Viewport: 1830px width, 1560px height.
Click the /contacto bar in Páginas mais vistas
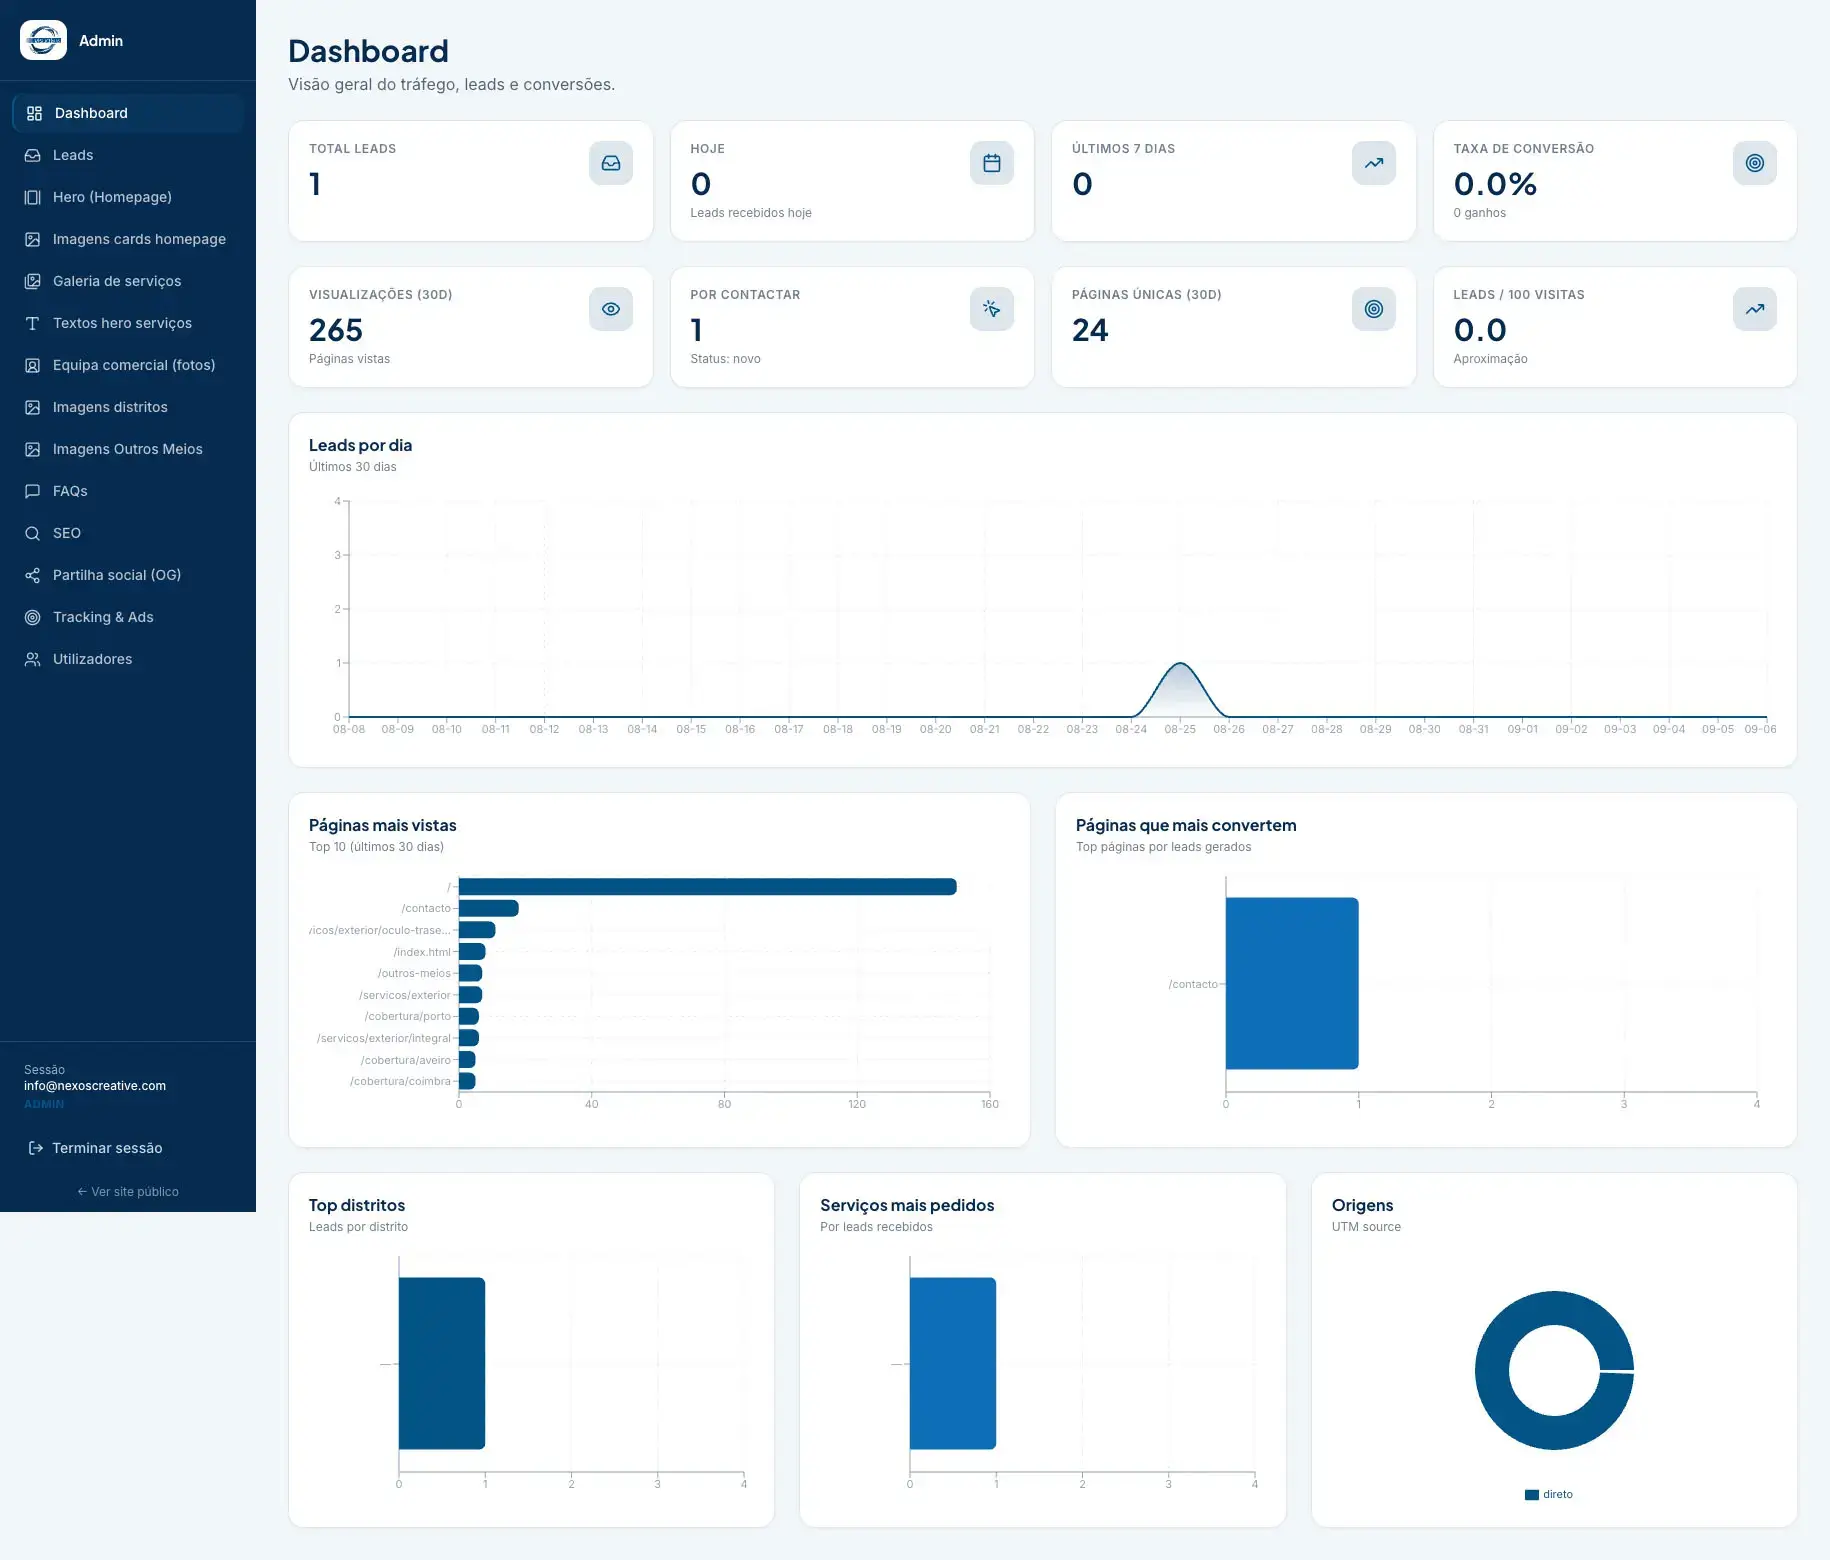click(x=489, y=908)
